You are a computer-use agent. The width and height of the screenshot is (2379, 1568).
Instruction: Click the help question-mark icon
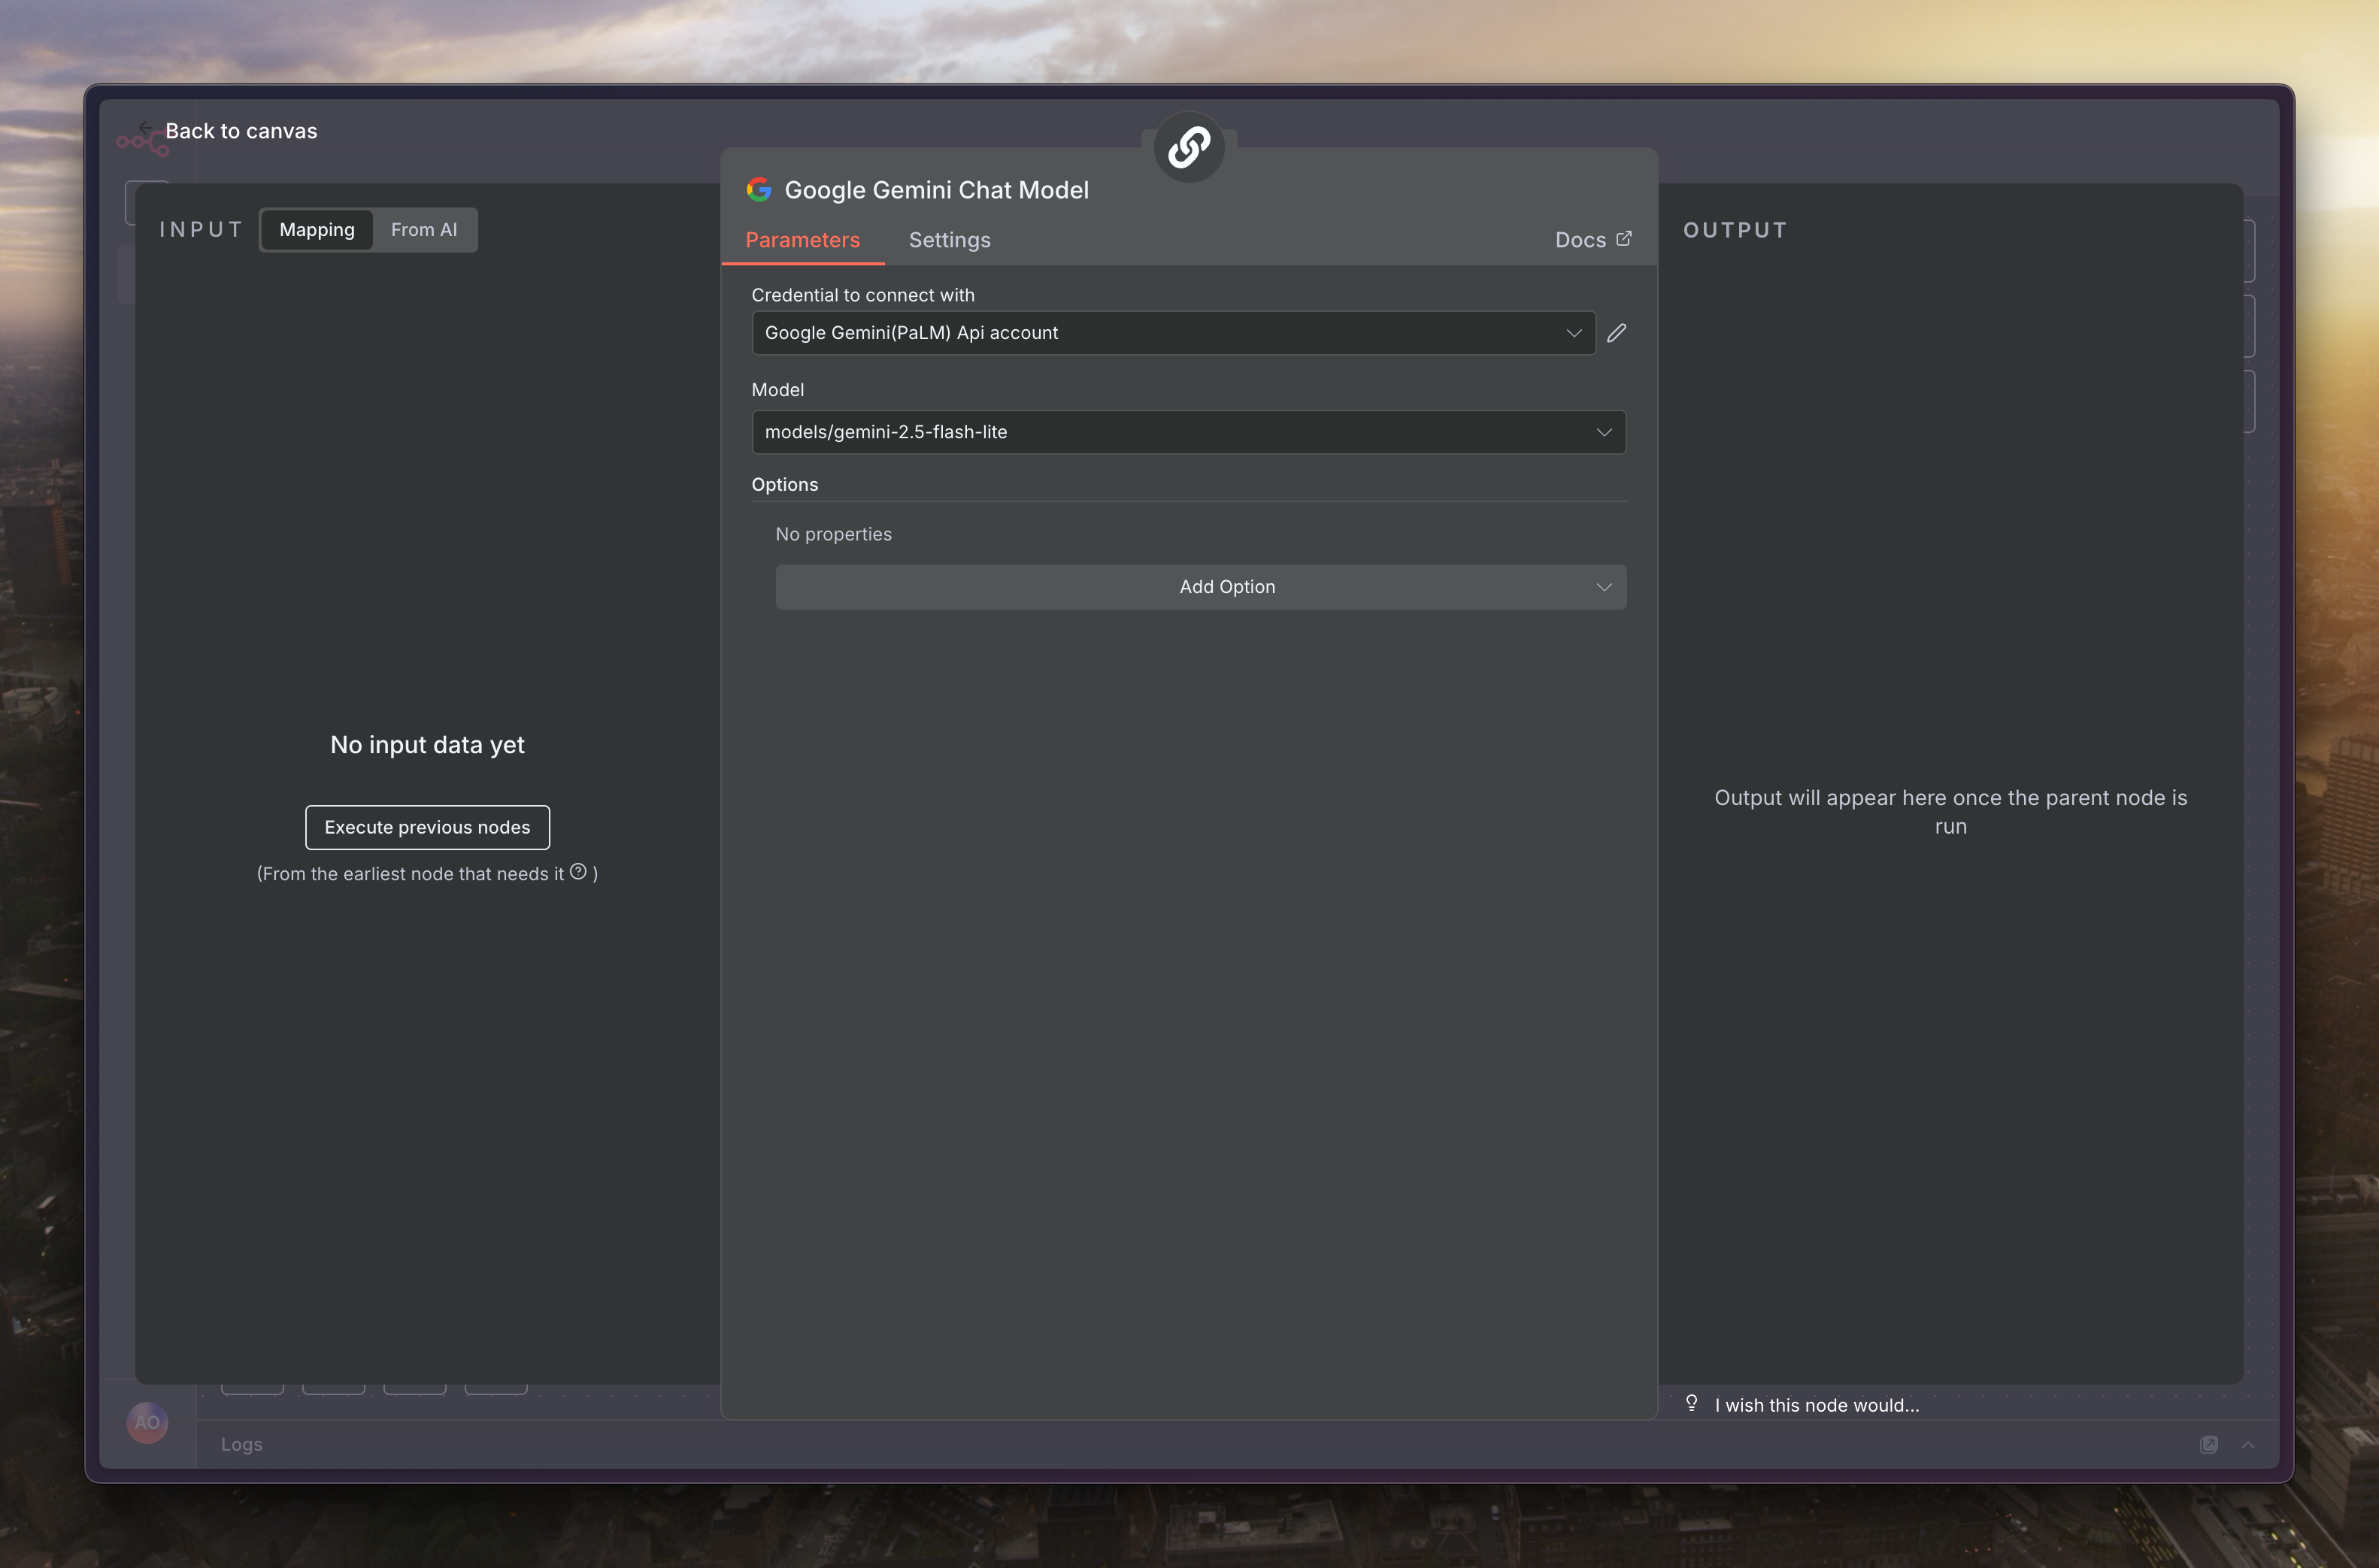pyautogui.click(x=578, y=872)
